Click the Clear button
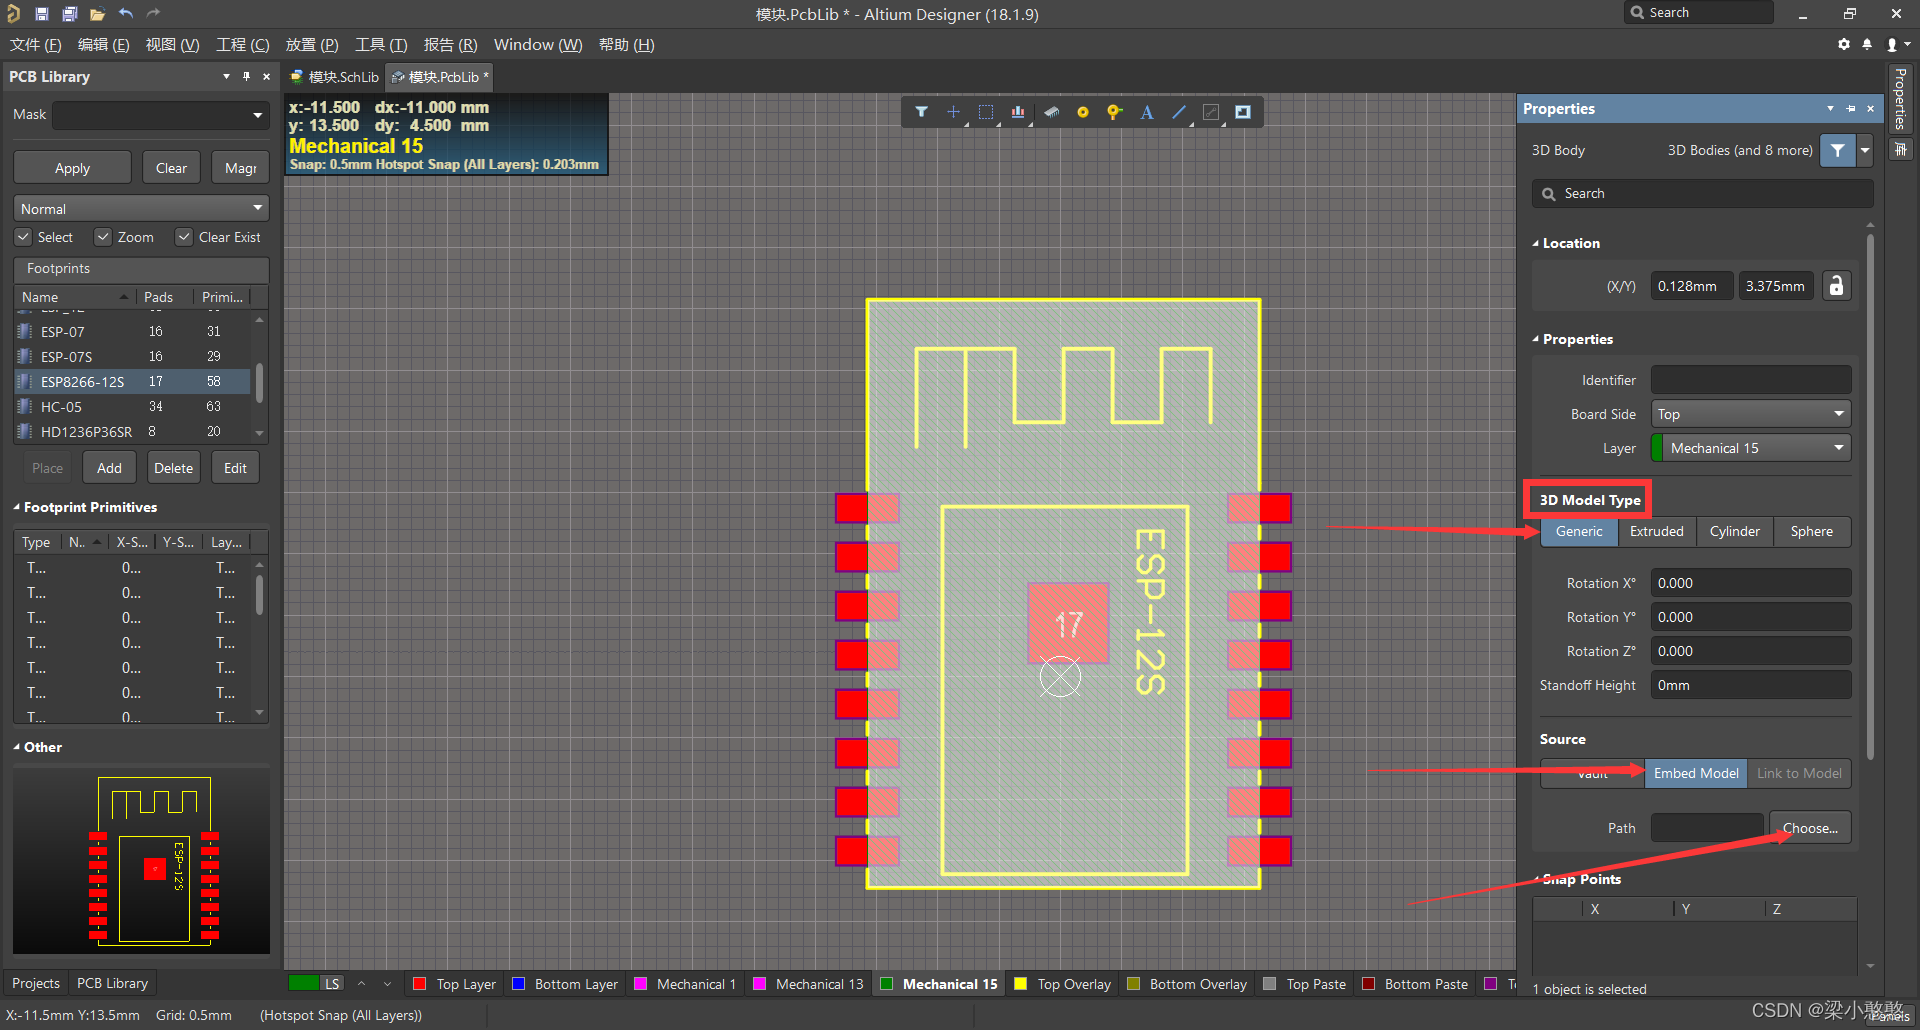The height and width of the screenshot is (1030, 1920). (171, 168)
